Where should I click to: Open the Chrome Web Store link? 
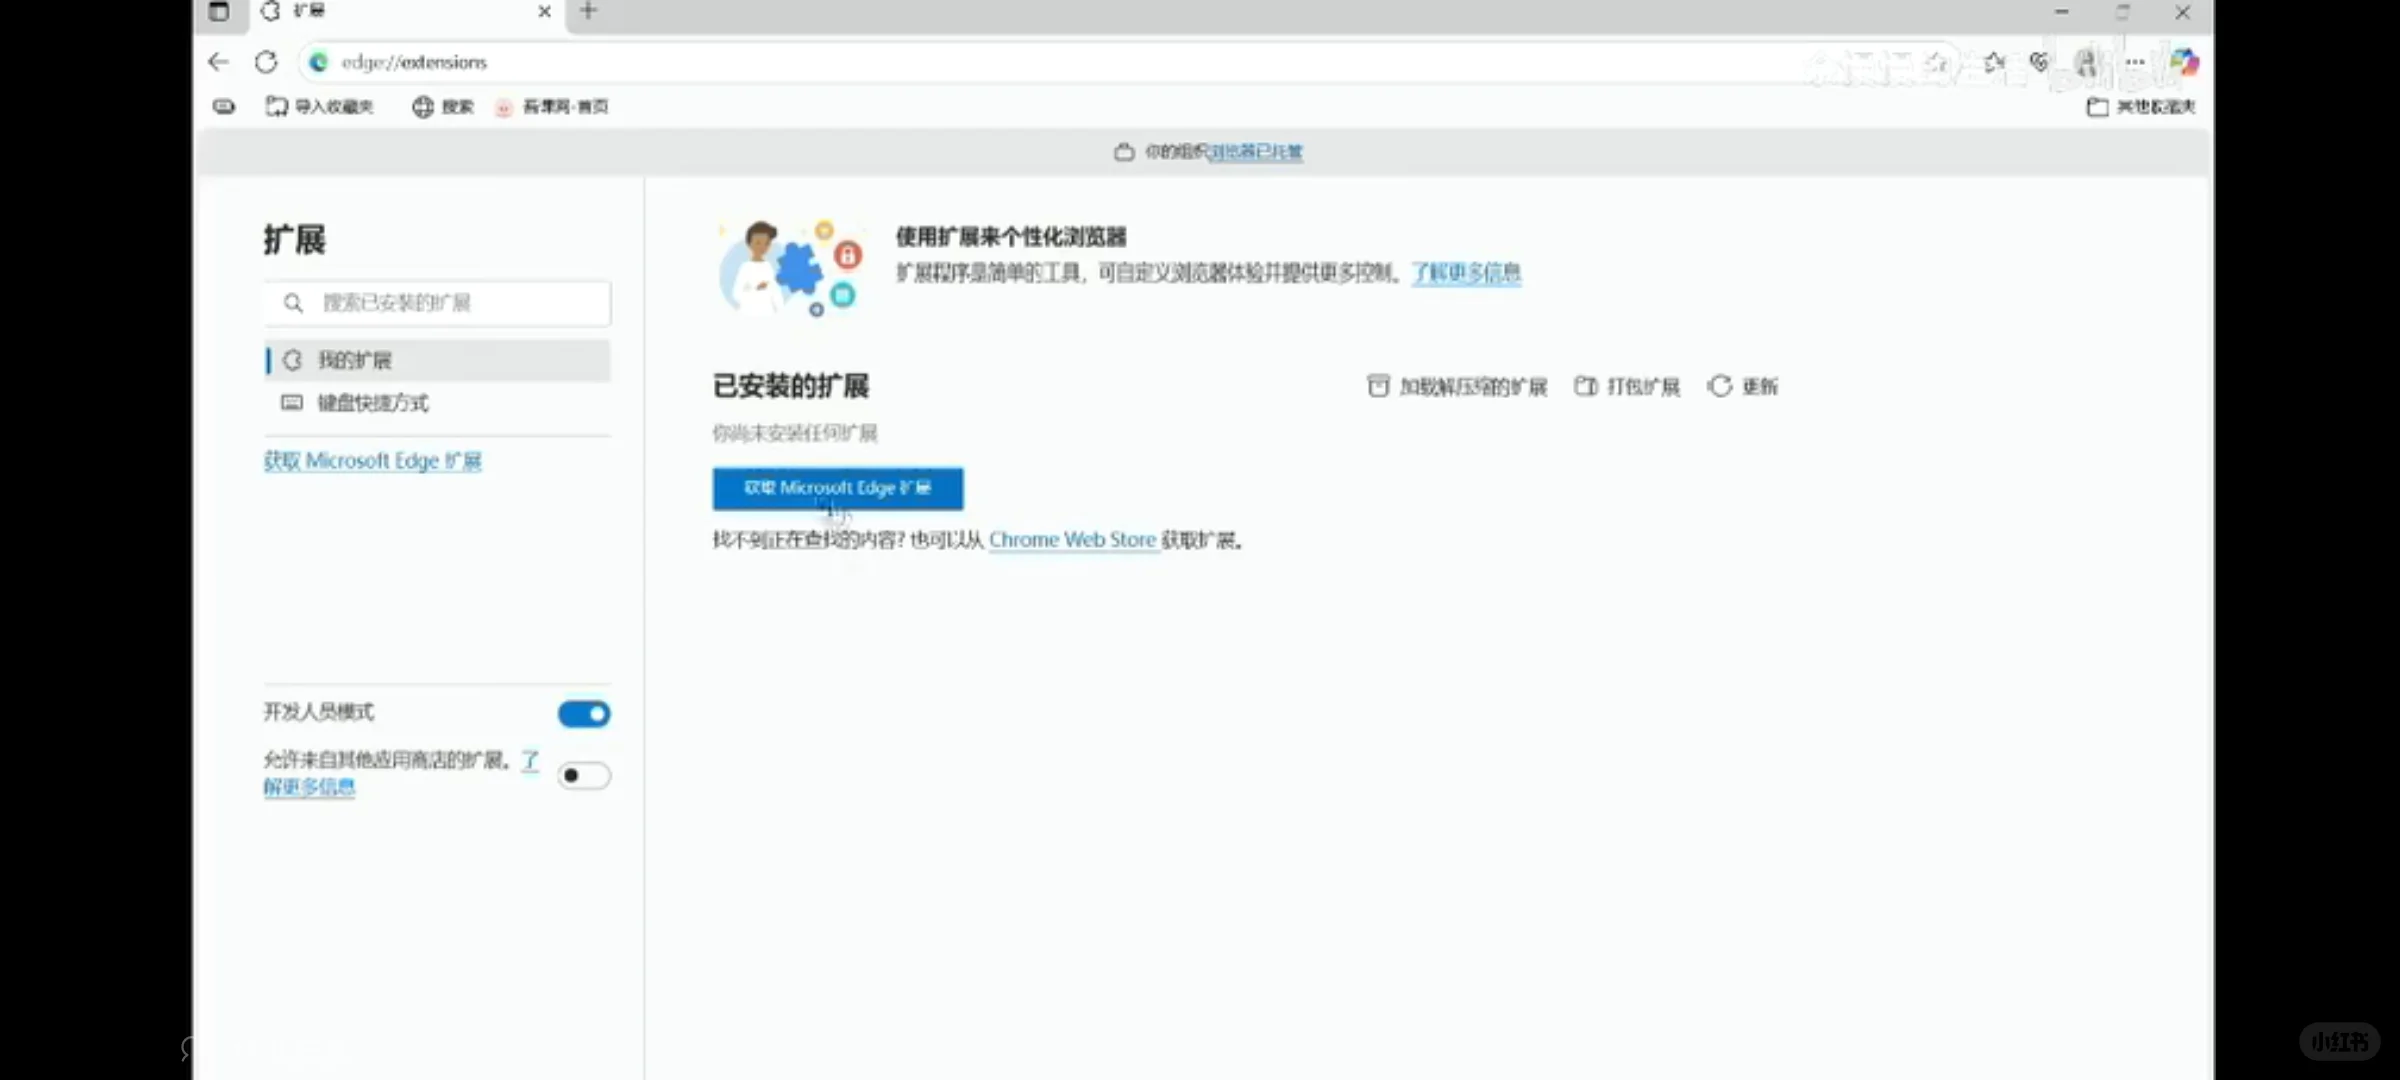[x=1073, y=539]
